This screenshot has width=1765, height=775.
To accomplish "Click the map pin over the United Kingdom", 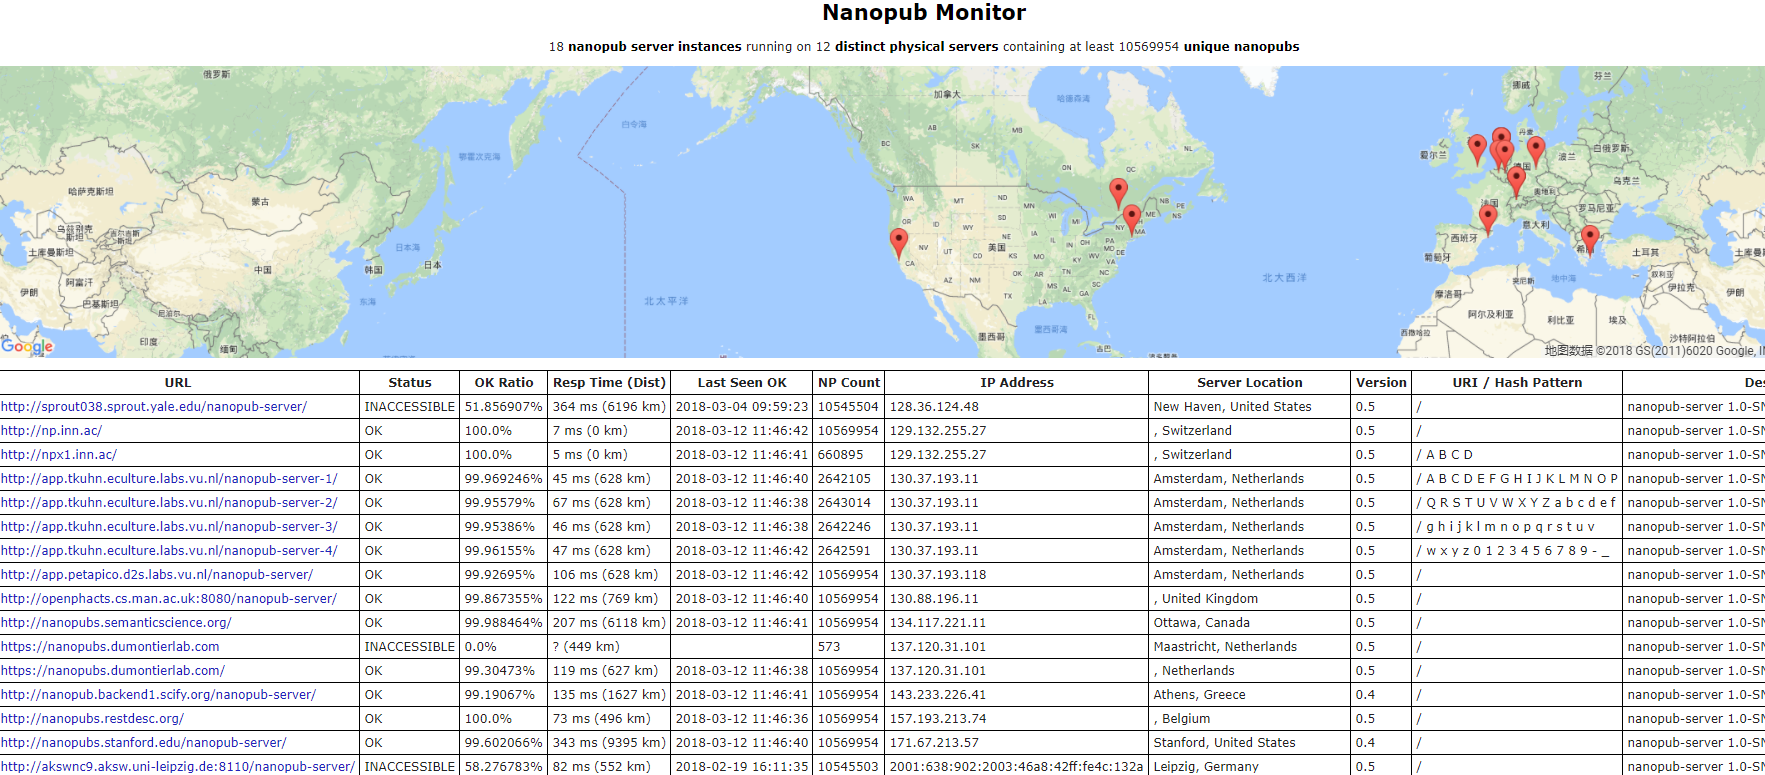I will click(1477, 148).
